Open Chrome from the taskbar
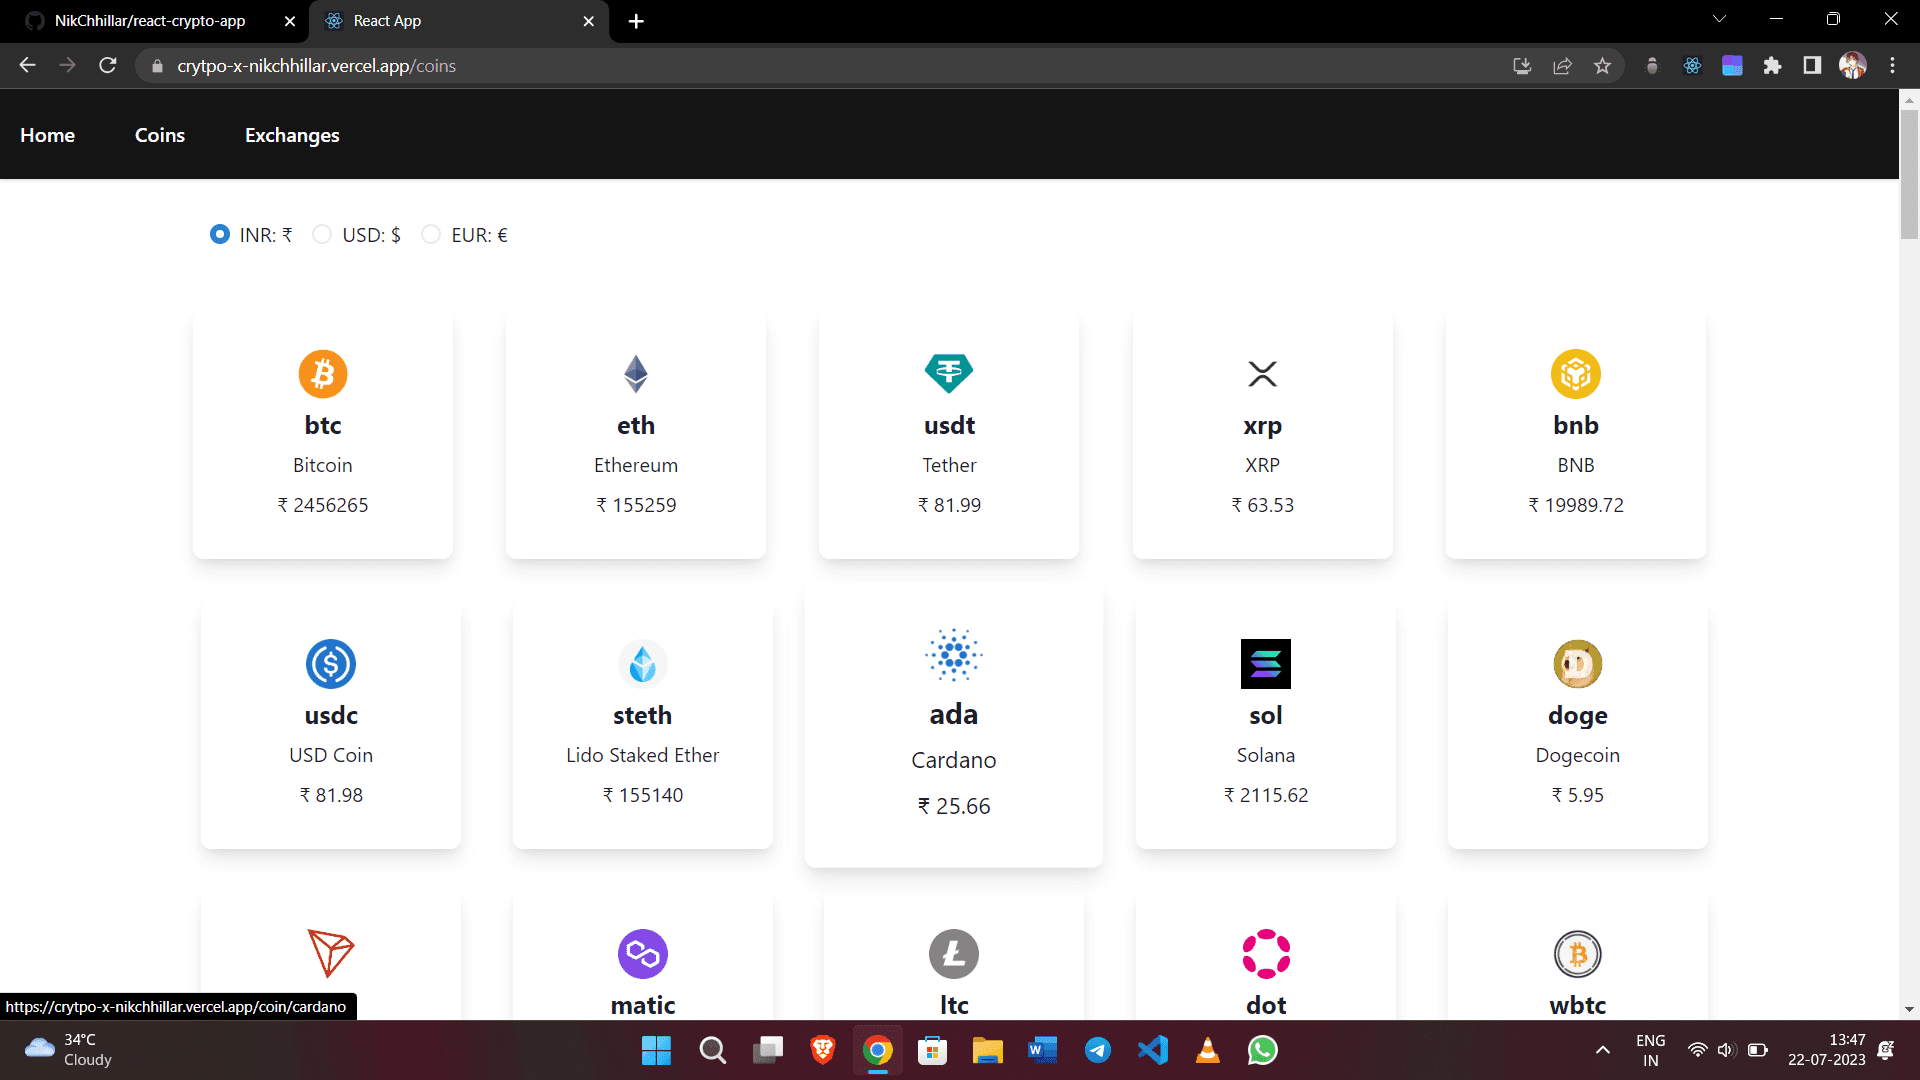The height and width of the screenshot is (1080, 1920). (878, 1050)
